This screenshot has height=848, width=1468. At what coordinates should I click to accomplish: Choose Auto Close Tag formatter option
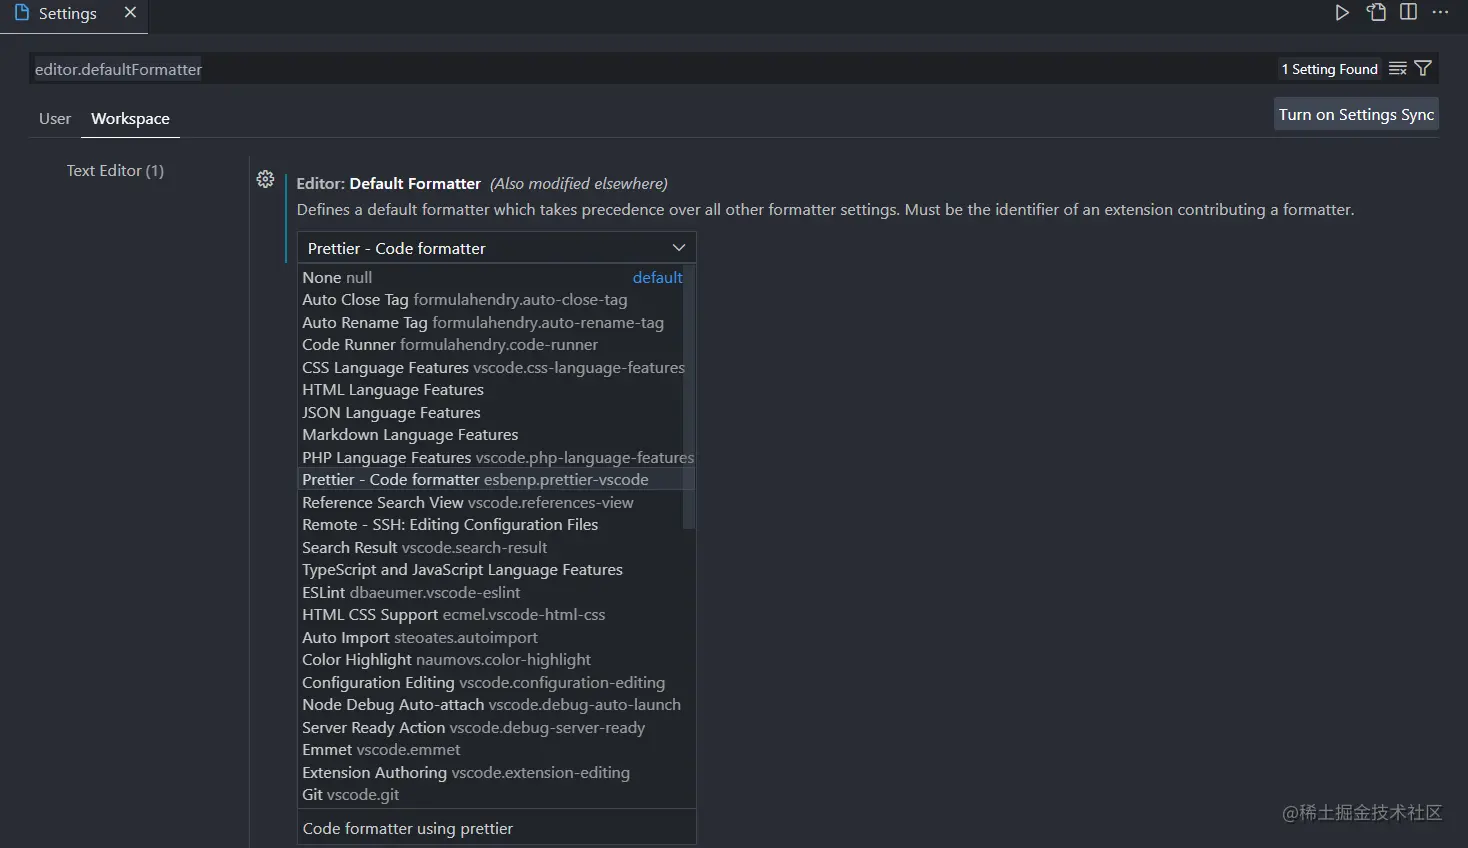[491, 300]
